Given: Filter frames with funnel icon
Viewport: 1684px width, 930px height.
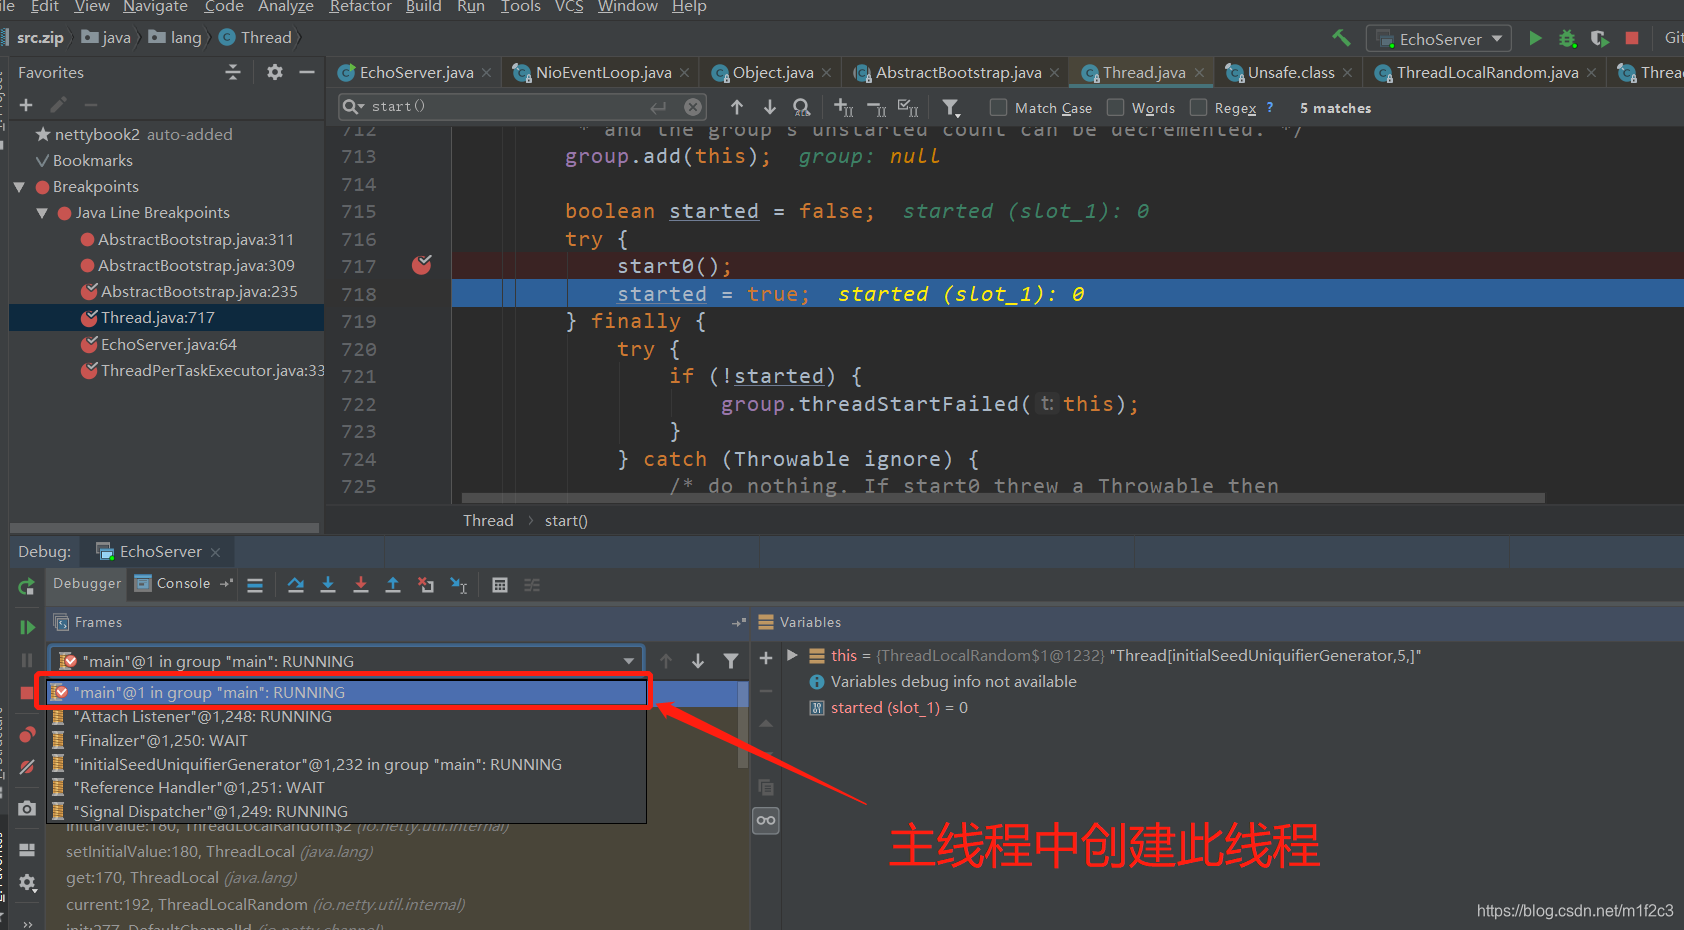Looking at the screenshot, I should 731,660.
